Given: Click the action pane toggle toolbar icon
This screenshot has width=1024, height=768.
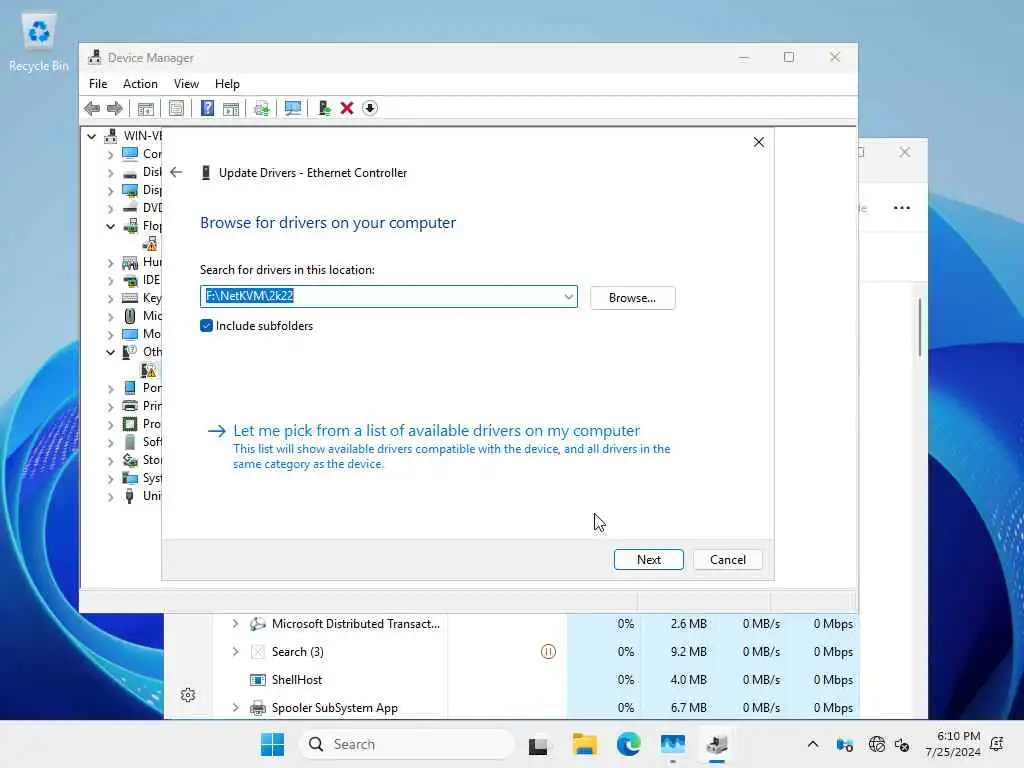Looking at the screenshot, I should [231, 108].
